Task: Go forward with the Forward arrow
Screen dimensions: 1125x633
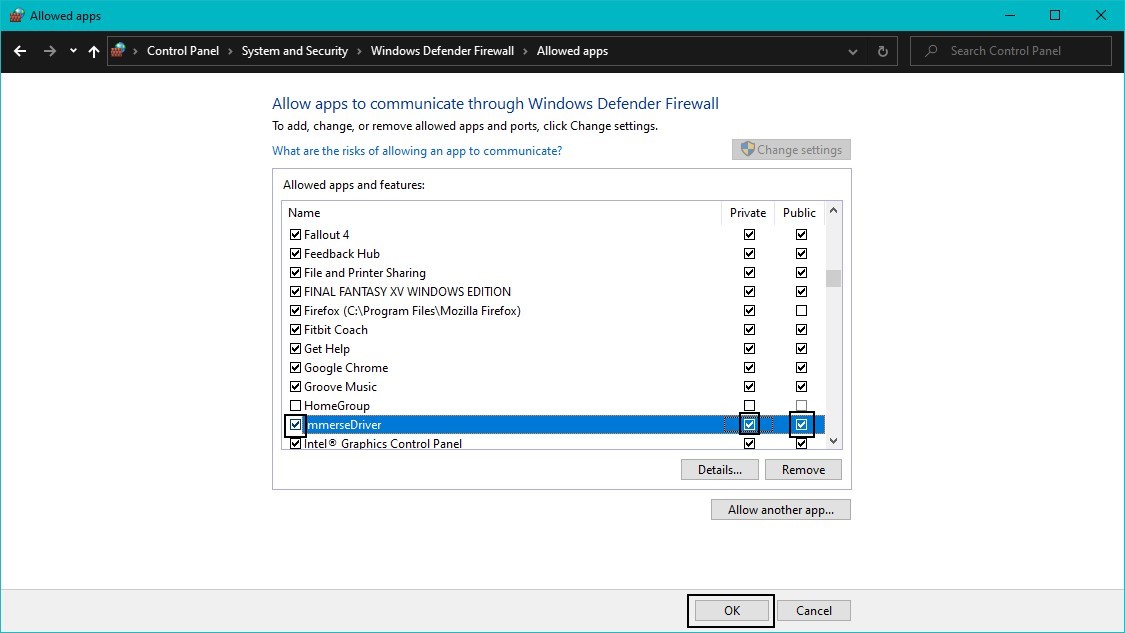Action: 50,51
